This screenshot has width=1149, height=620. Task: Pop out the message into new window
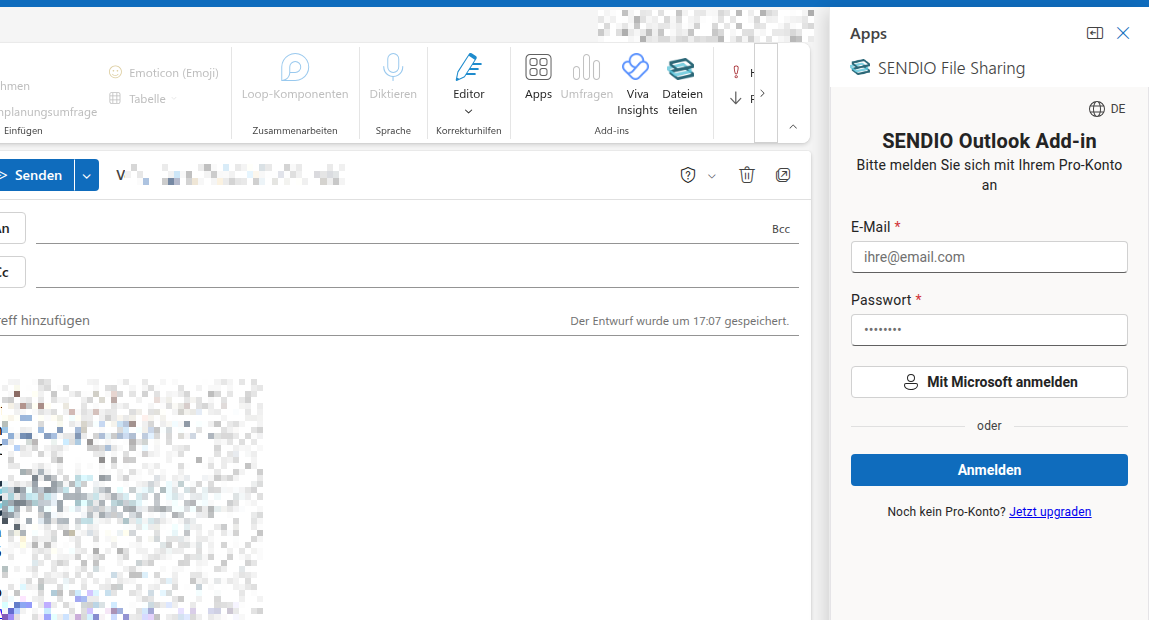pos(783,175)
